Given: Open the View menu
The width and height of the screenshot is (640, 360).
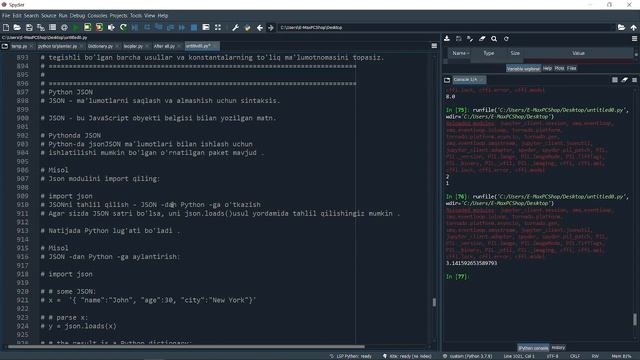Looking at the screenshot, I should point(150,16).
